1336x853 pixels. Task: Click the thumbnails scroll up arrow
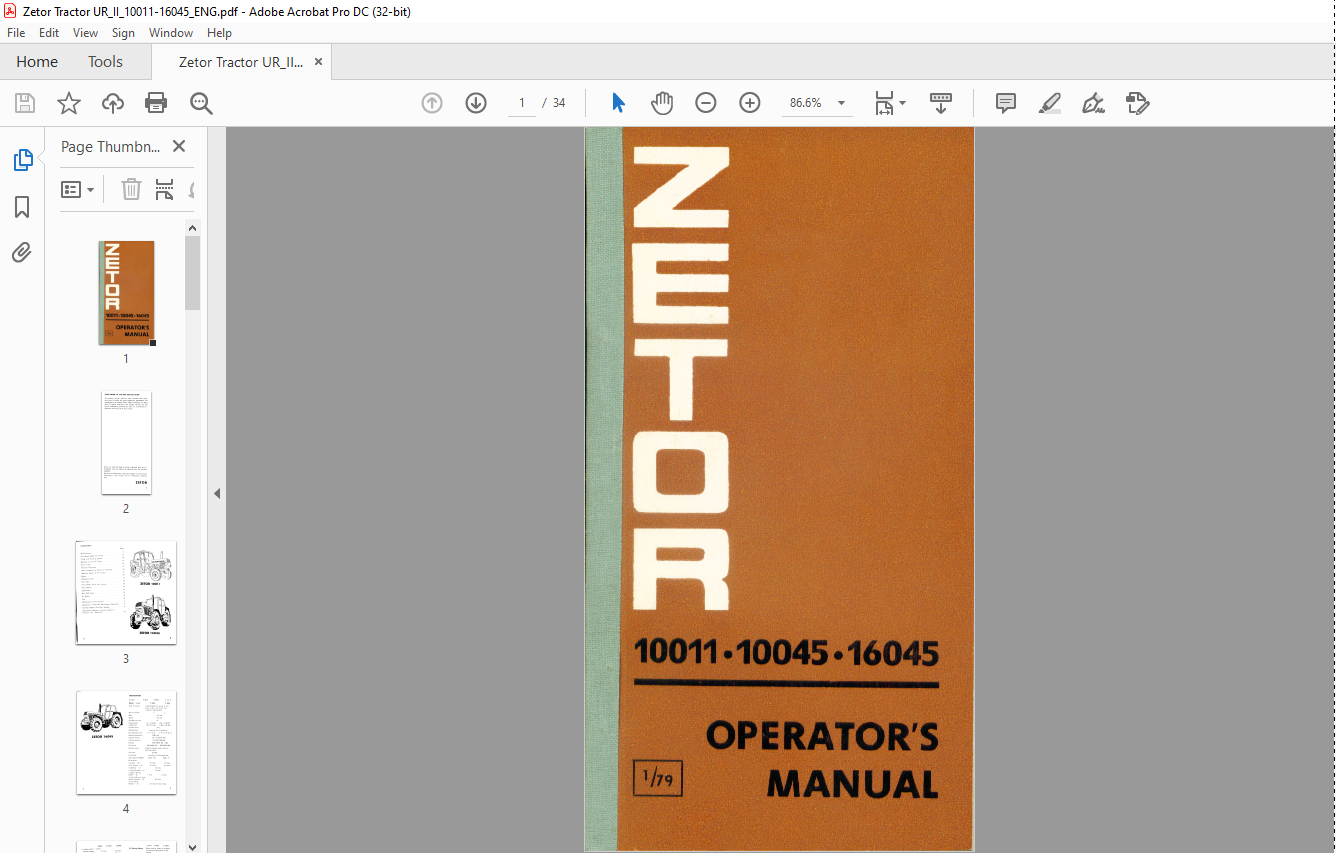[x=193, y=228]
